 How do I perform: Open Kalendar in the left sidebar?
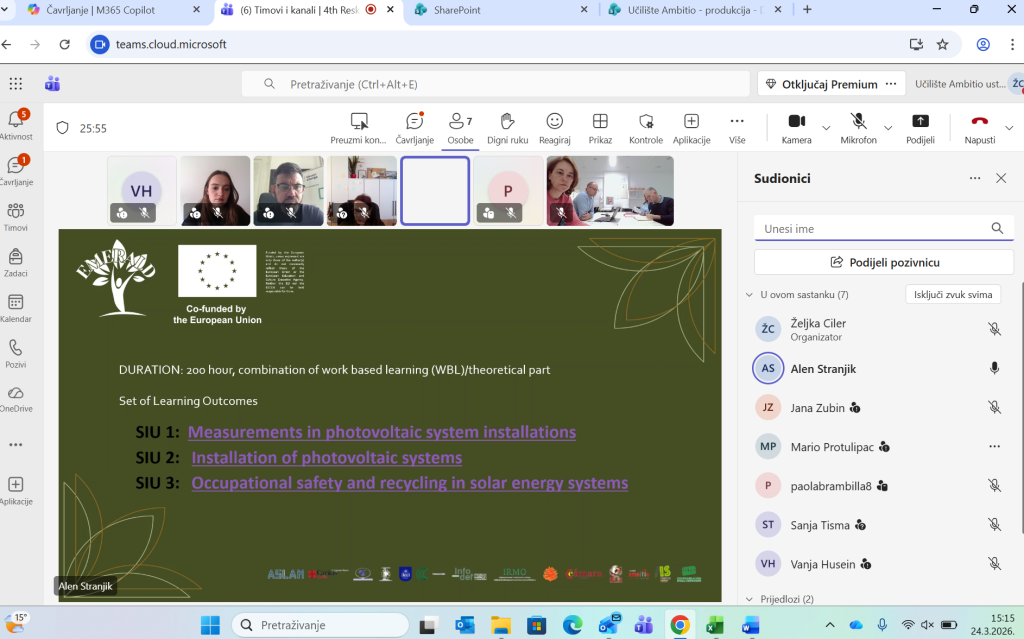click(x=16, y=308)
